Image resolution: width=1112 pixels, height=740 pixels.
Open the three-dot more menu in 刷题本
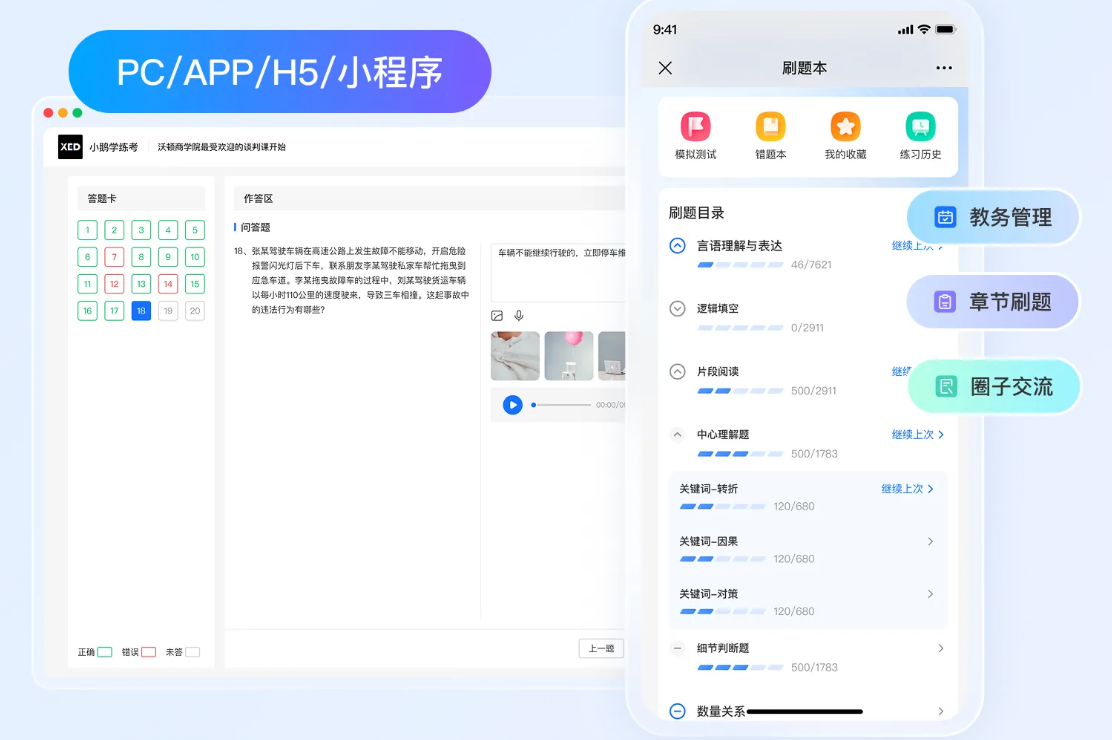coord(944,68)
